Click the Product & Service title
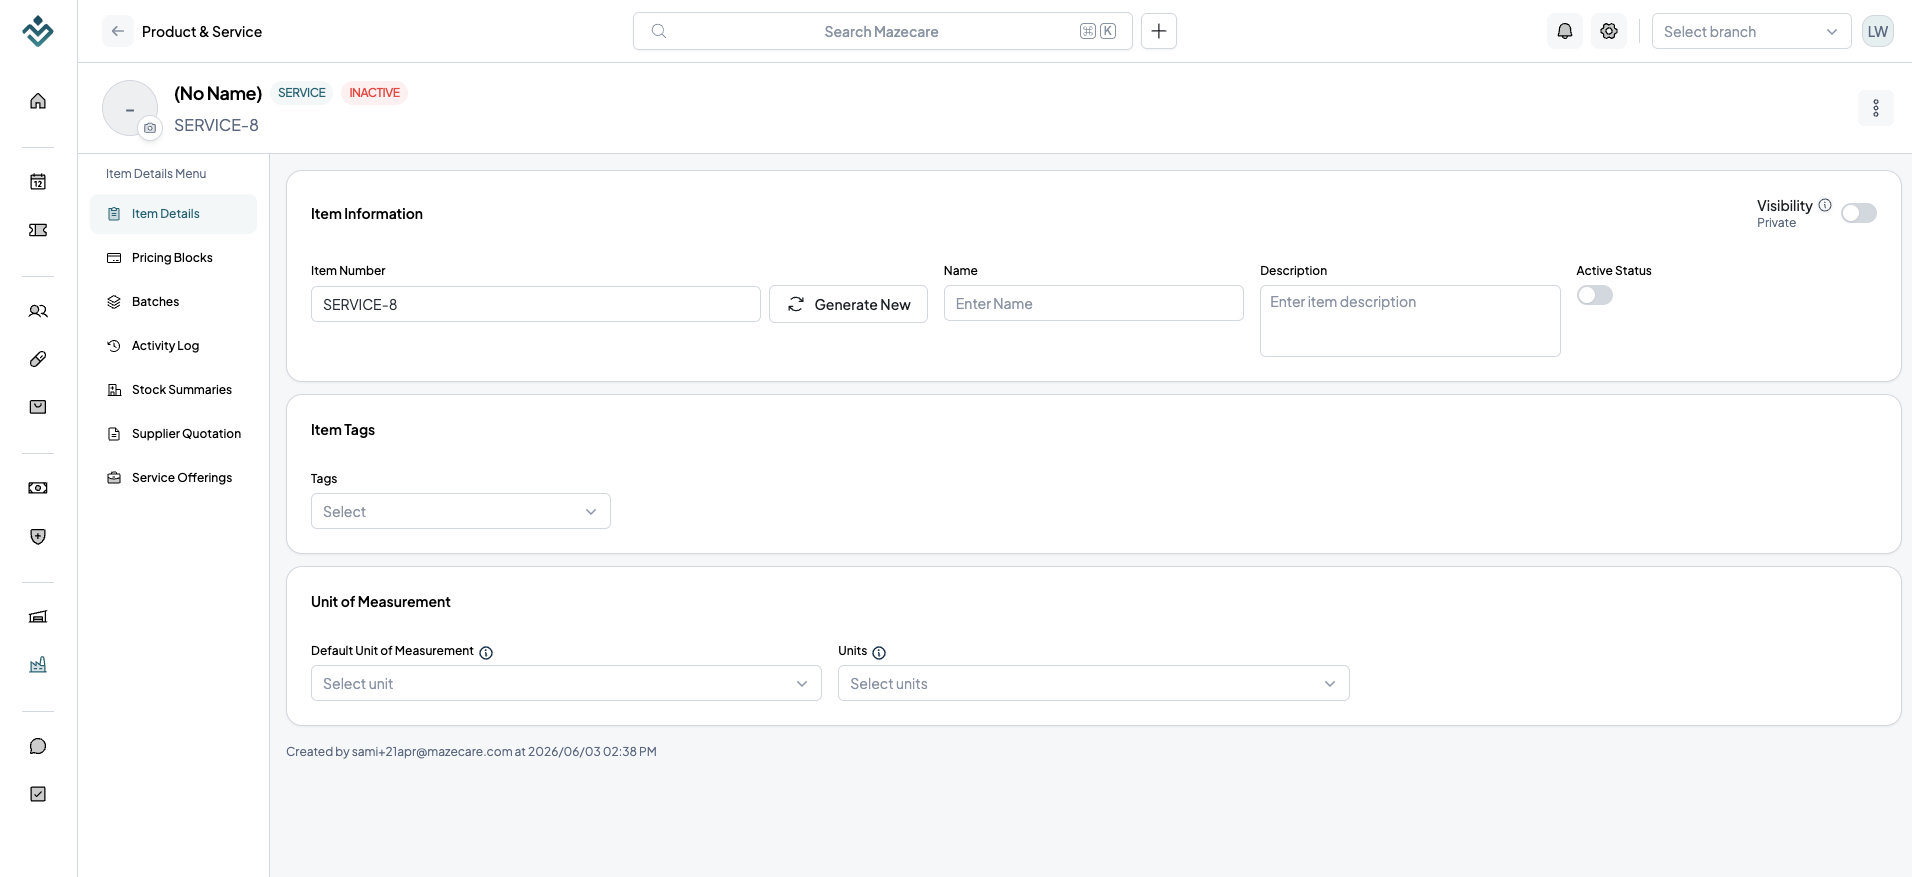1912x877 pixels. 202,32
